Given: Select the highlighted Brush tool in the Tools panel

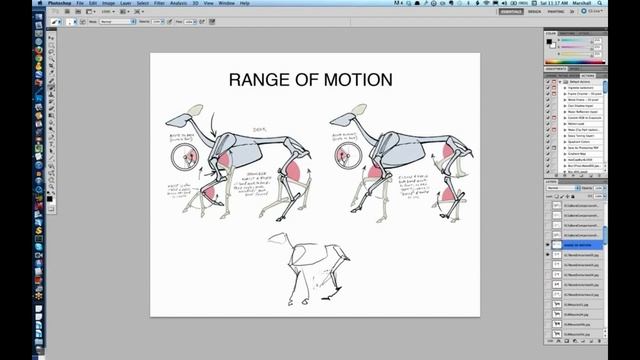Looking at the screenshot, I should (51, 87).
